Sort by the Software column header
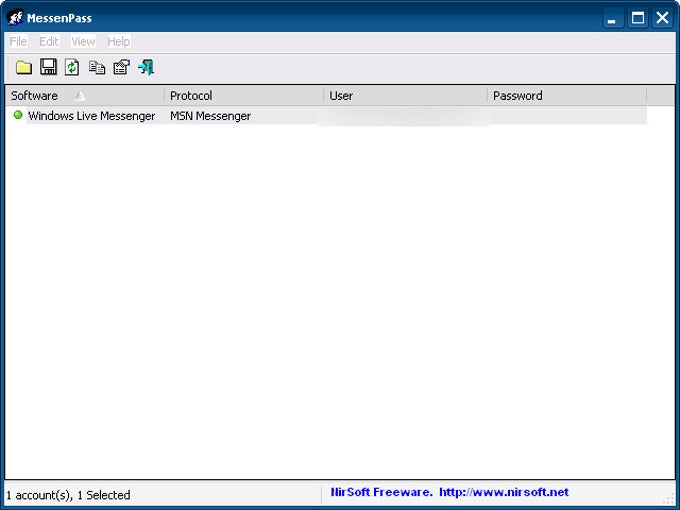680x510 pixels. [85, 95]
